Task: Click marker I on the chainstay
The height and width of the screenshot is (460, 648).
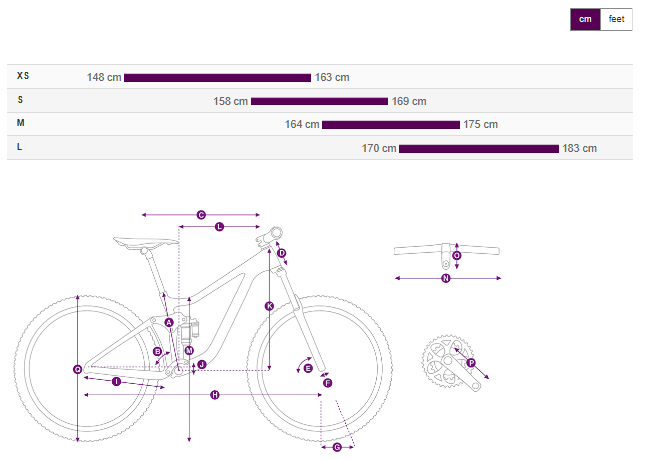Action: pos(116,382)
